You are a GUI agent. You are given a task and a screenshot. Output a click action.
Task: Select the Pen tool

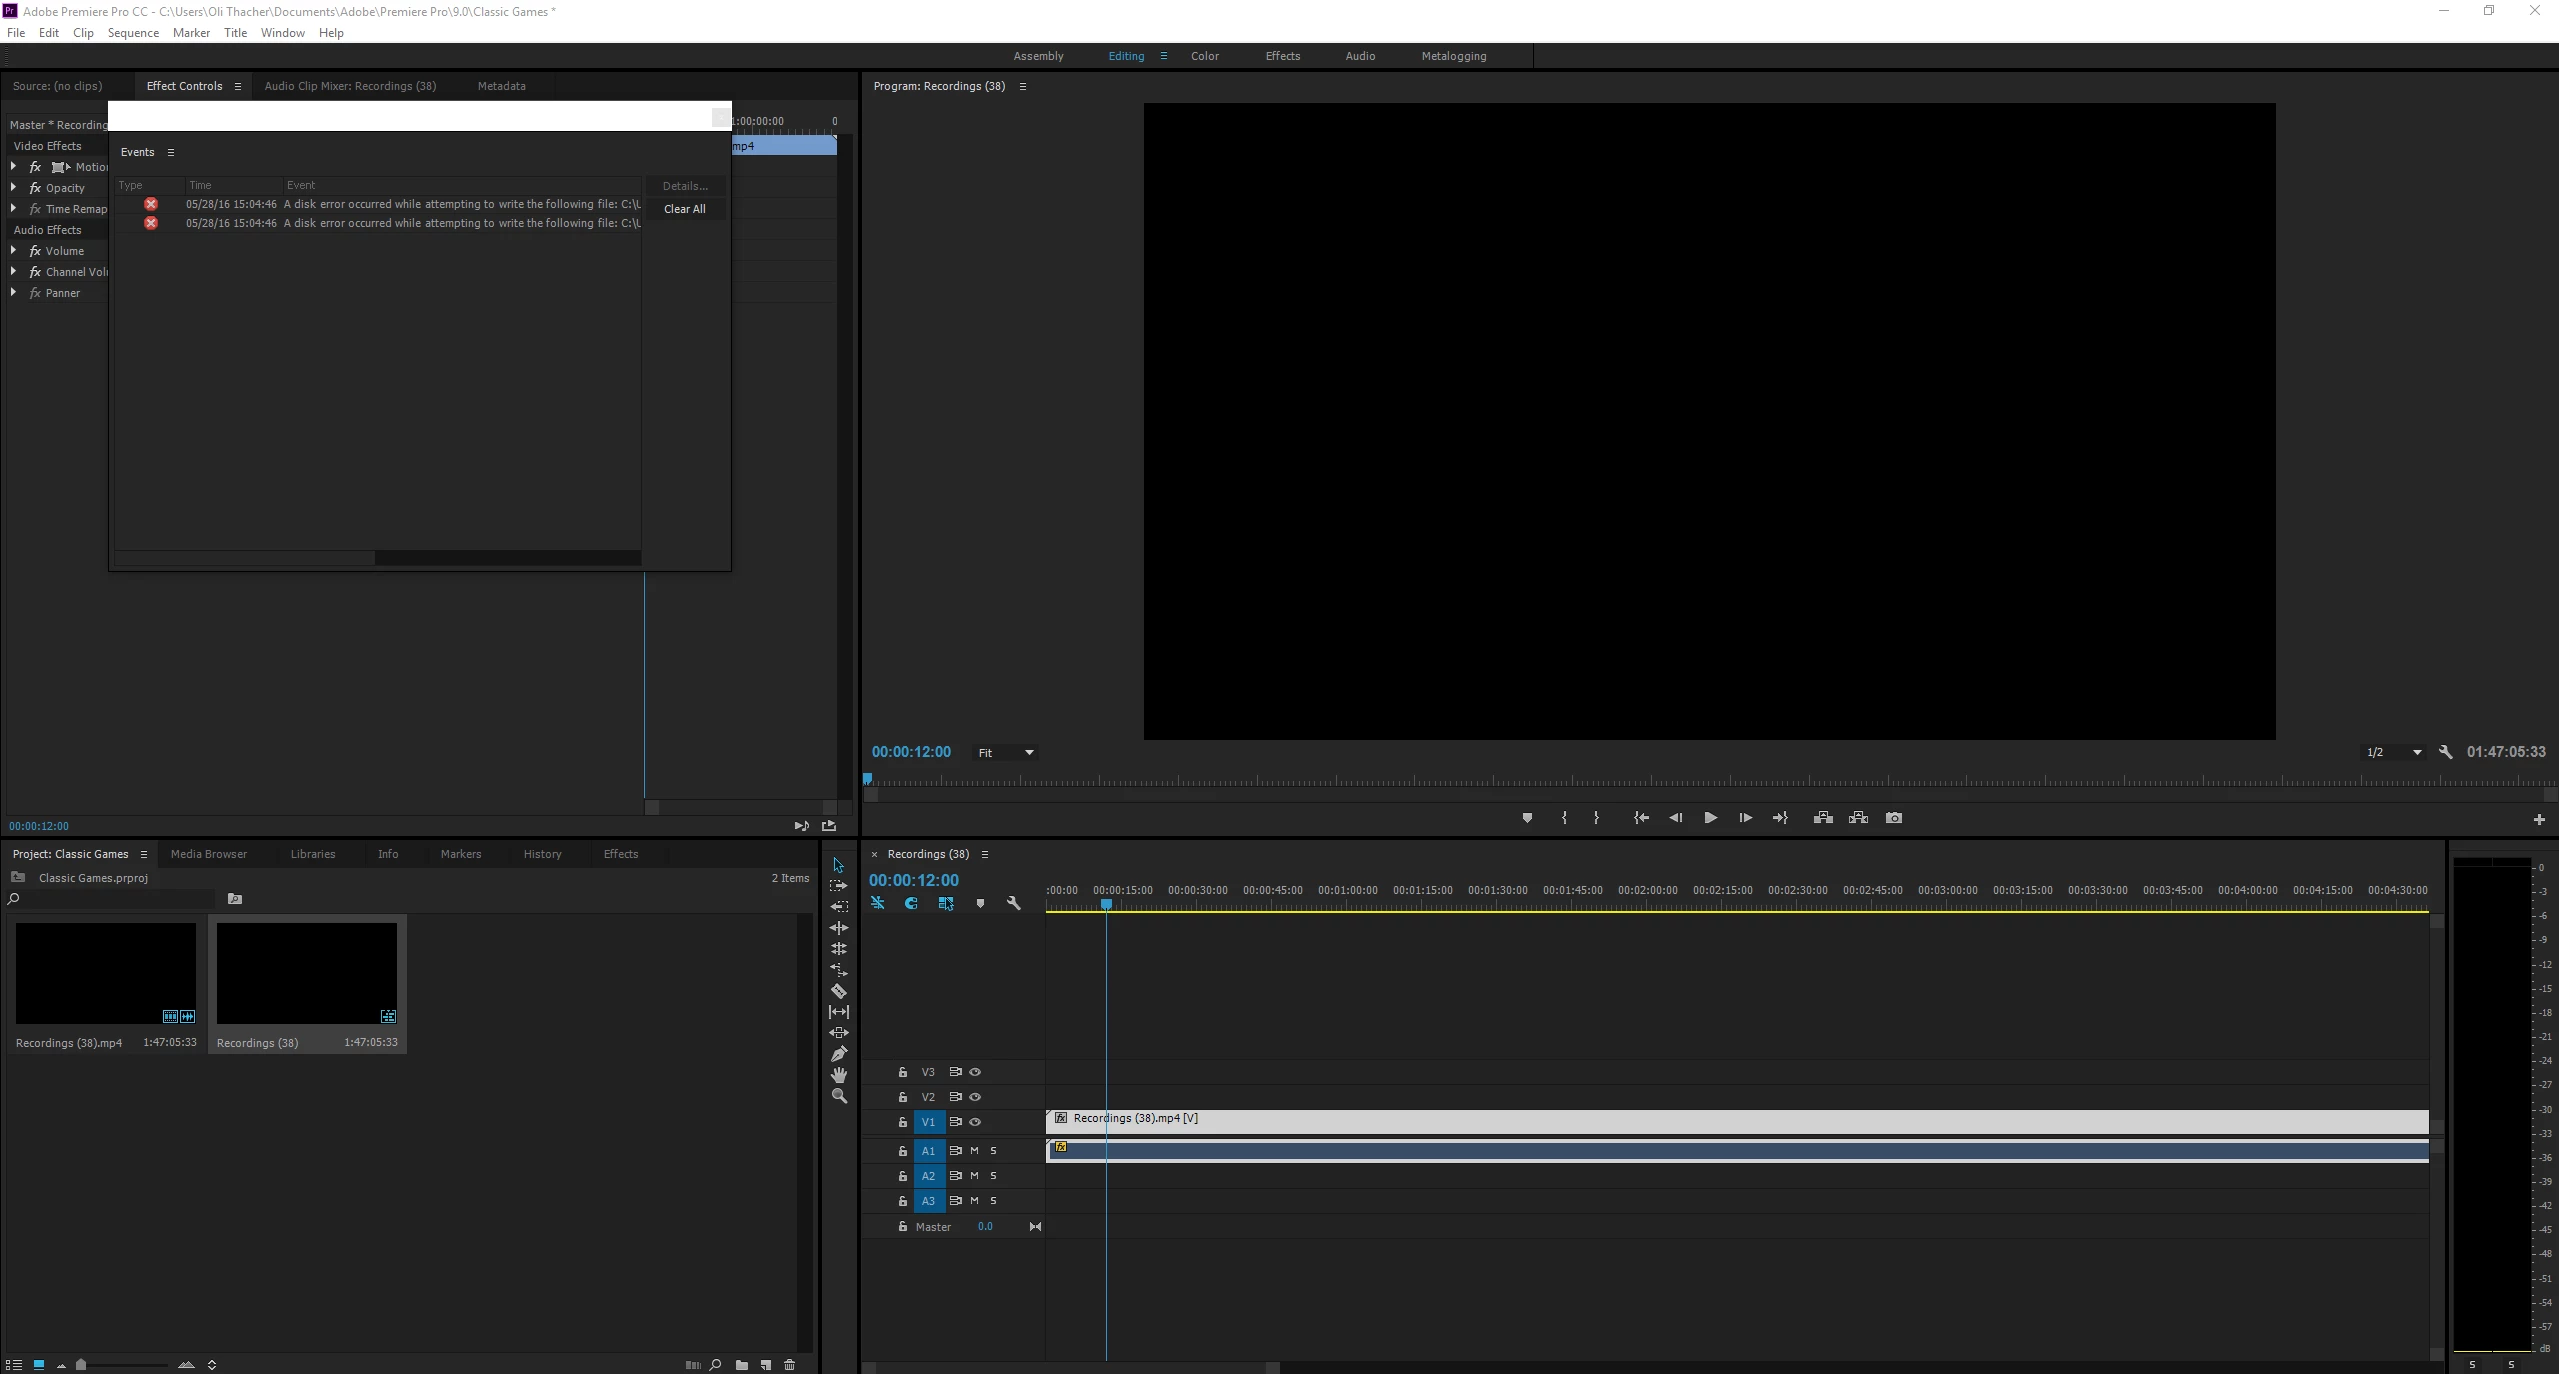pyautogui.click(x=838, y=1054)
